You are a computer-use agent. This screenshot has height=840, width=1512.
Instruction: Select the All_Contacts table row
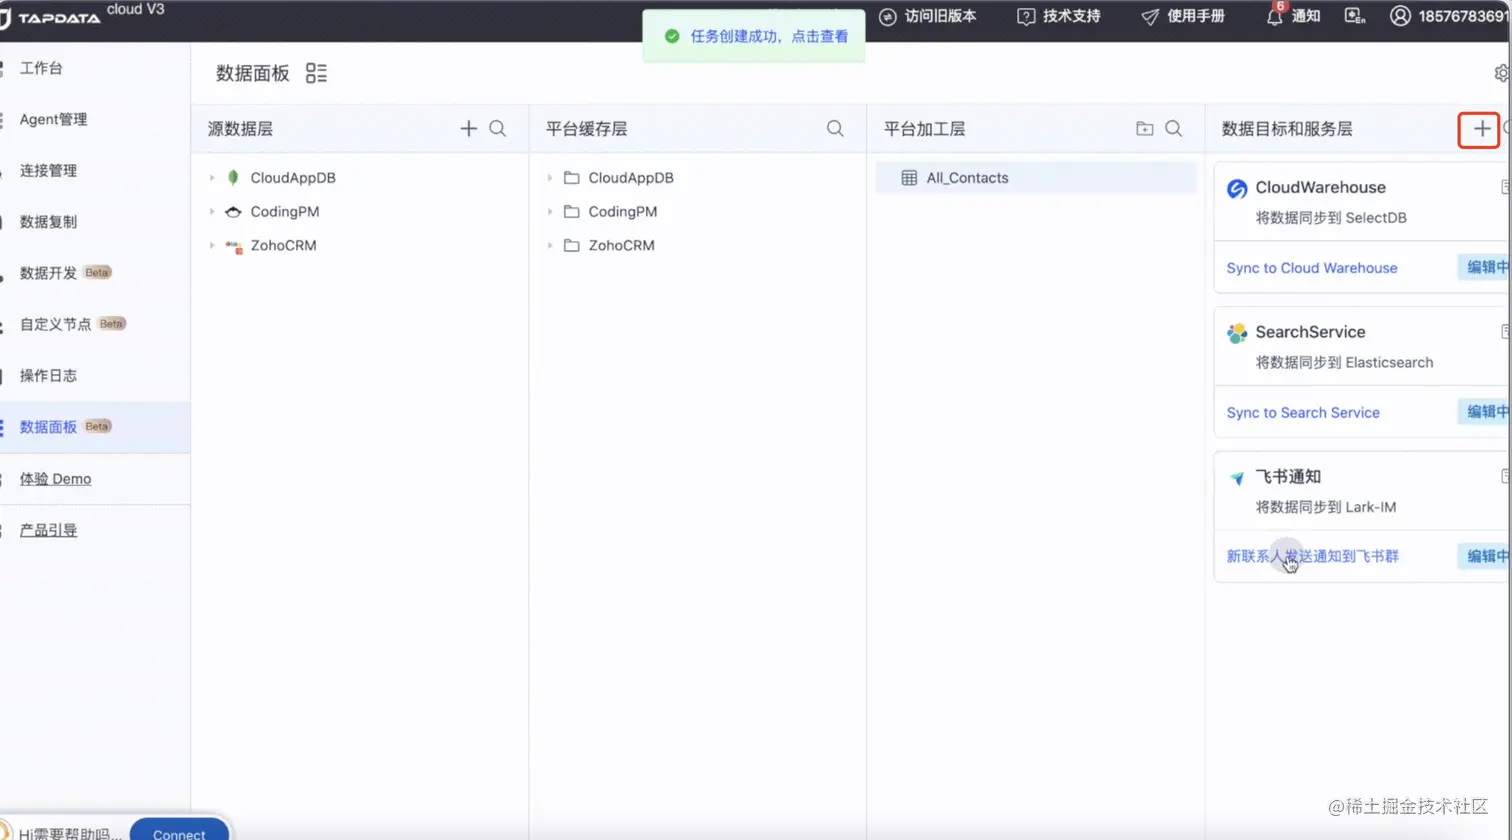pos(1036,178)
